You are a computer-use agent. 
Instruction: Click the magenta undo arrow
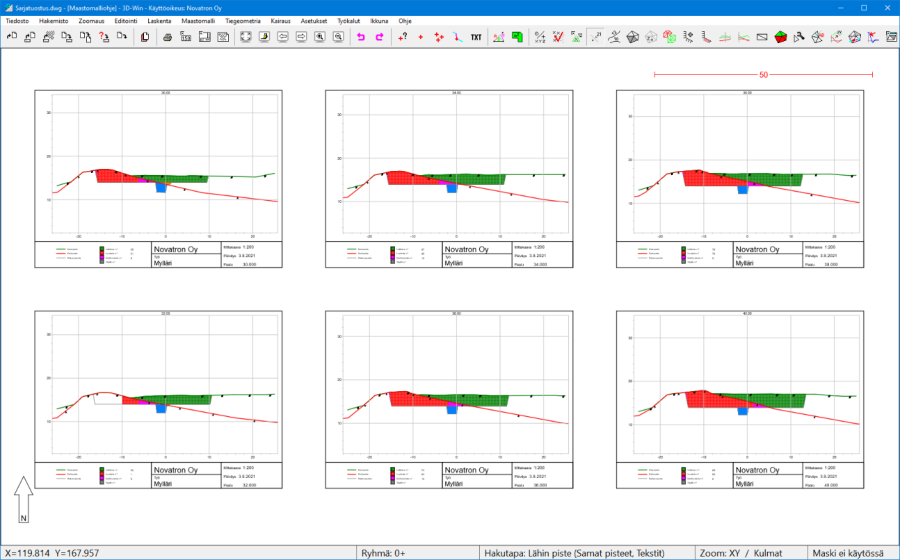[x=360, y=37]
